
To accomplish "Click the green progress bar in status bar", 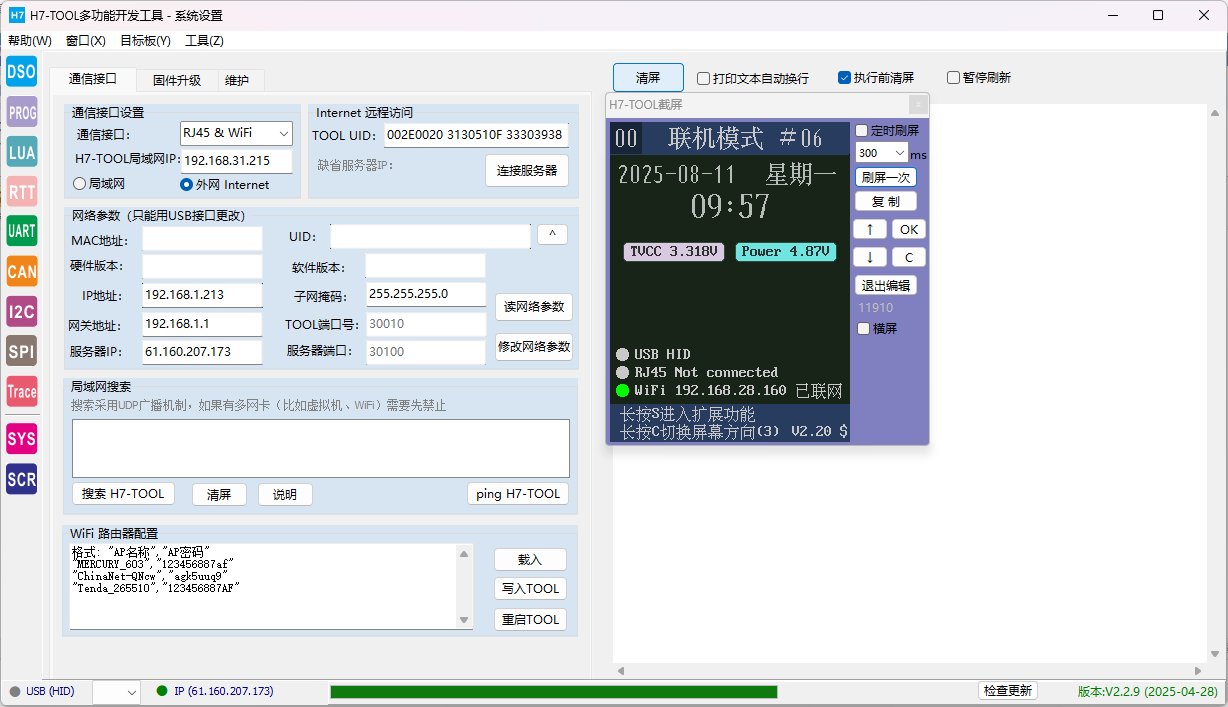I will tap(554, 692).
